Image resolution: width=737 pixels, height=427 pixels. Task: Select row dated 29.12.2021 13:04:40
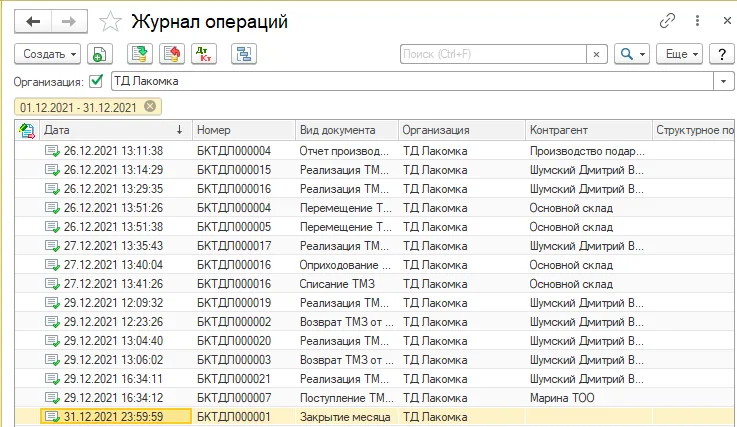pyautogui.click(x=374, y=341)
